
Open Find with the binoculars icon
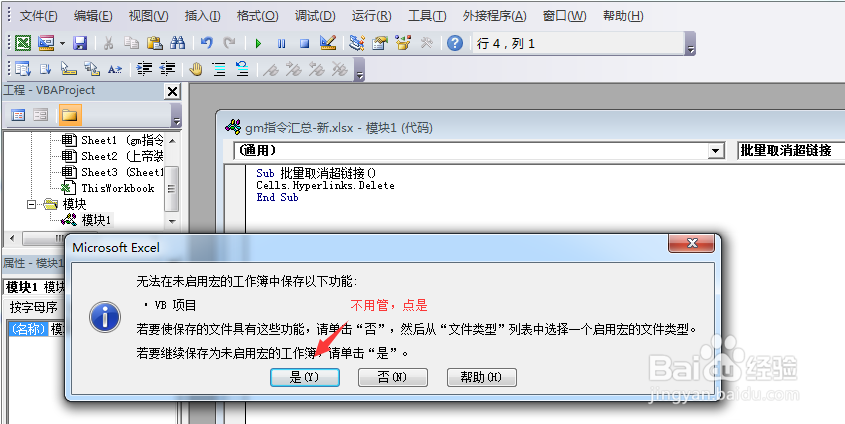pyautogui.click(x=177, y=43)
